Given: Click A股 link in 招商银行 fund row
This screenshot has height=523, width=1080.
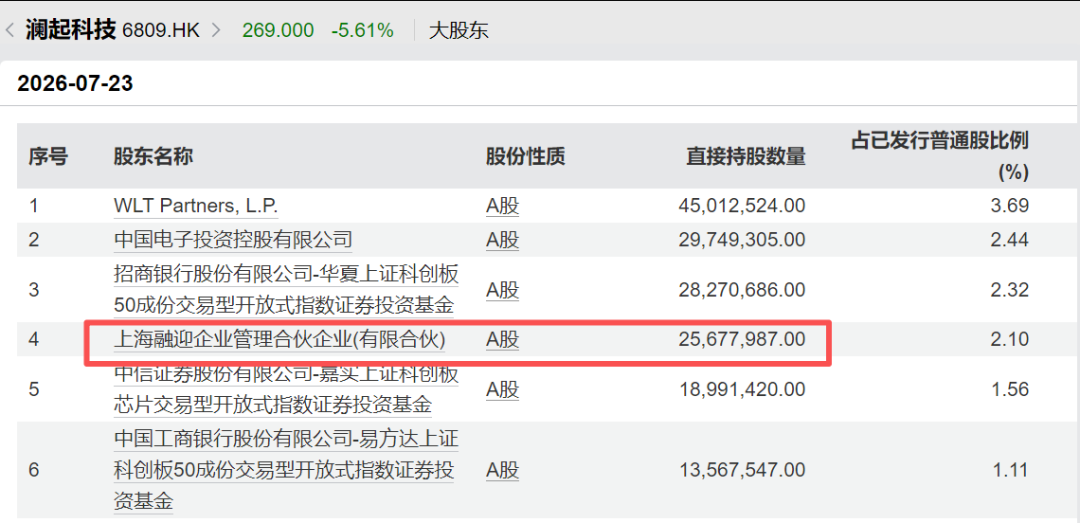Looking at the screenshot, I should pos(502,289).
